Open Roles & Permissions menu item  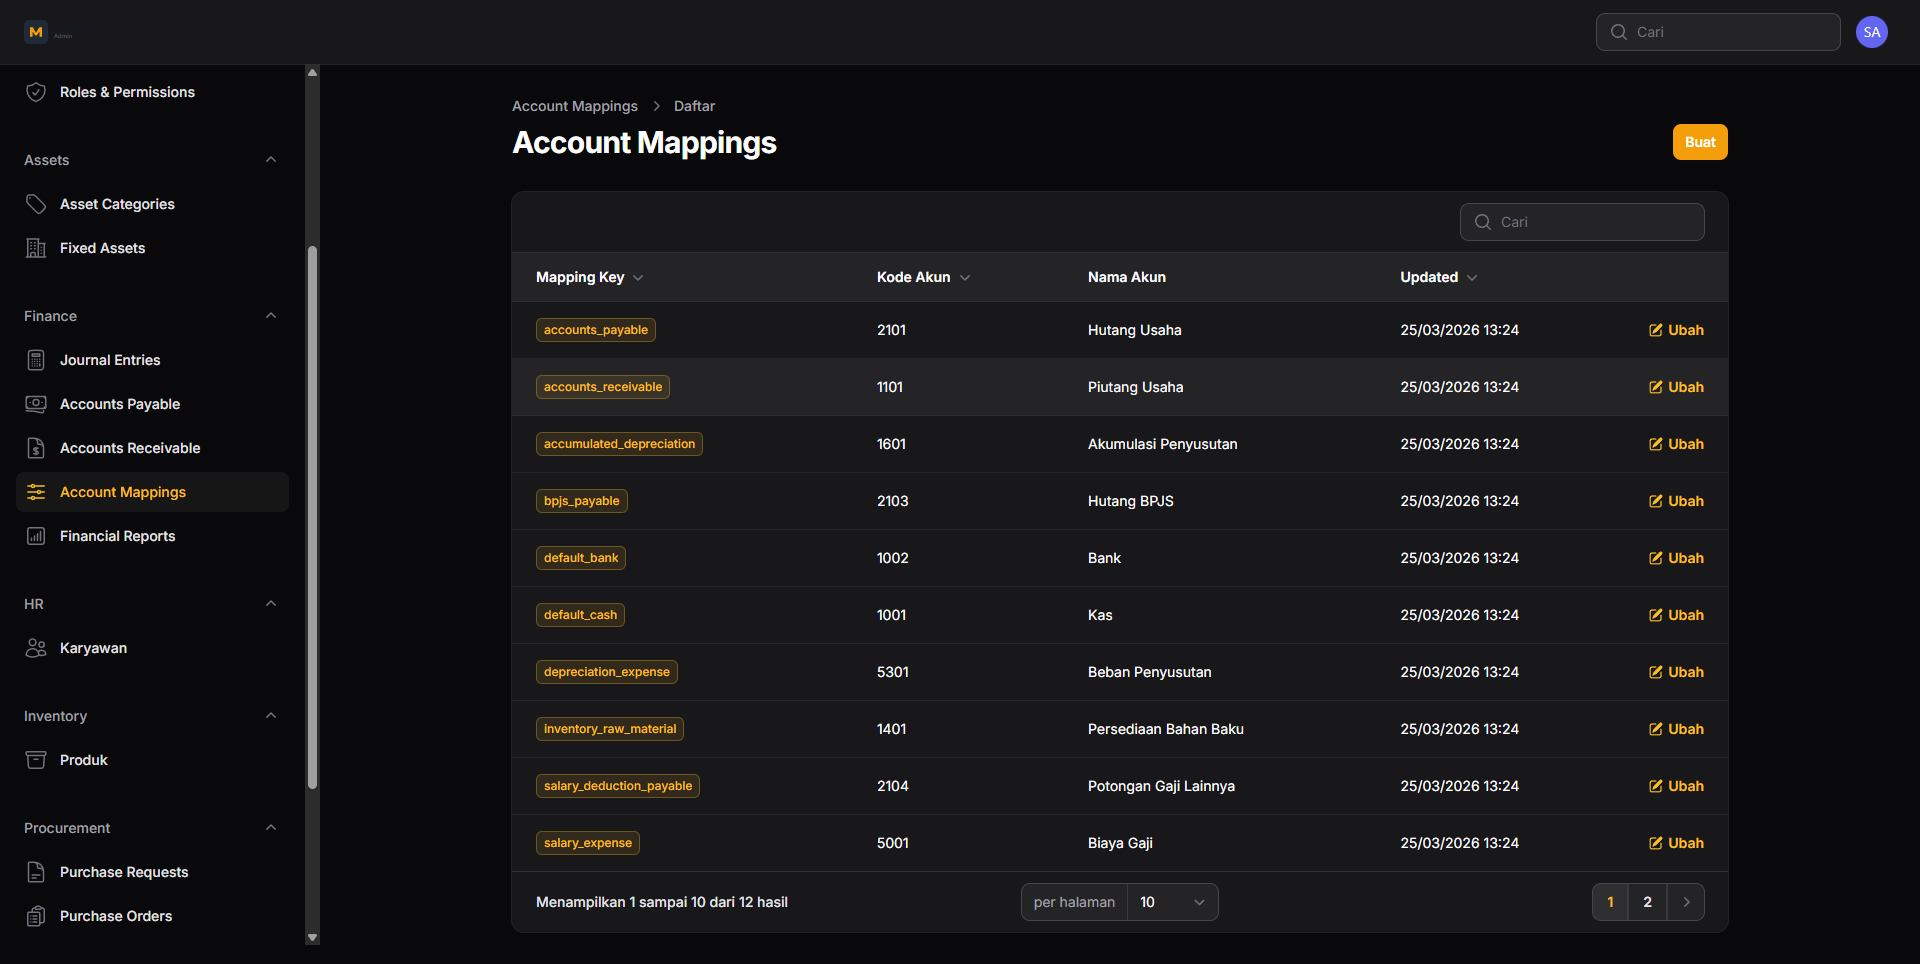[152, 92]
